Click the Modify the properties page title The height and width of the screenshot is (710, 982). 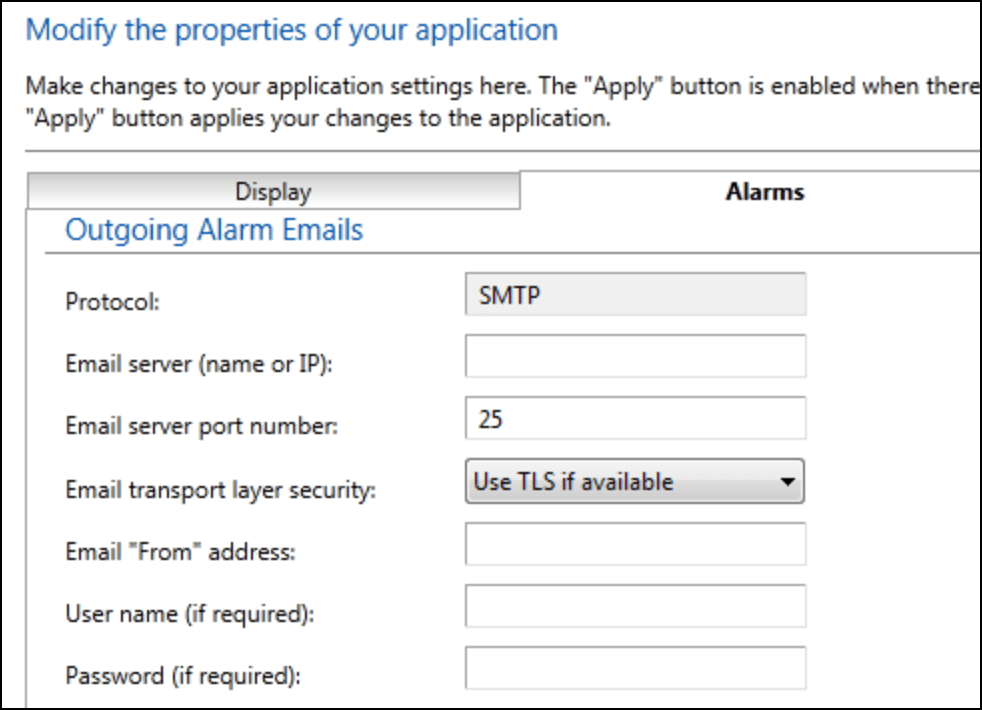point(291,29)
